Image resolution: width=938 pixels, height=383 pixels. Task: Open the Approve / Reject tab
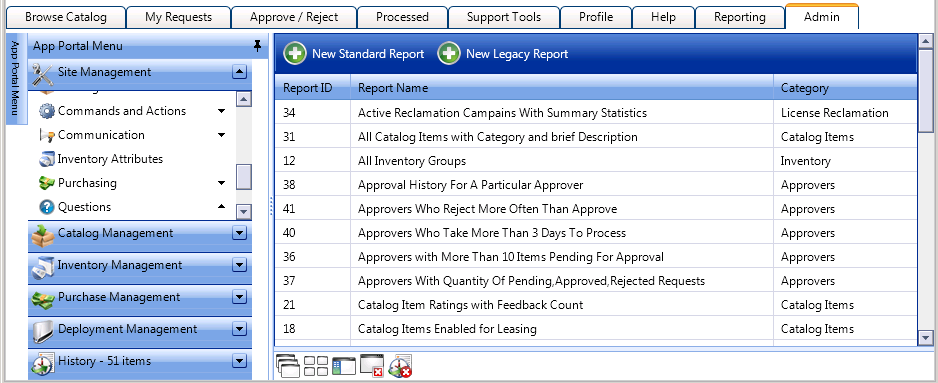tap(294, 17)
